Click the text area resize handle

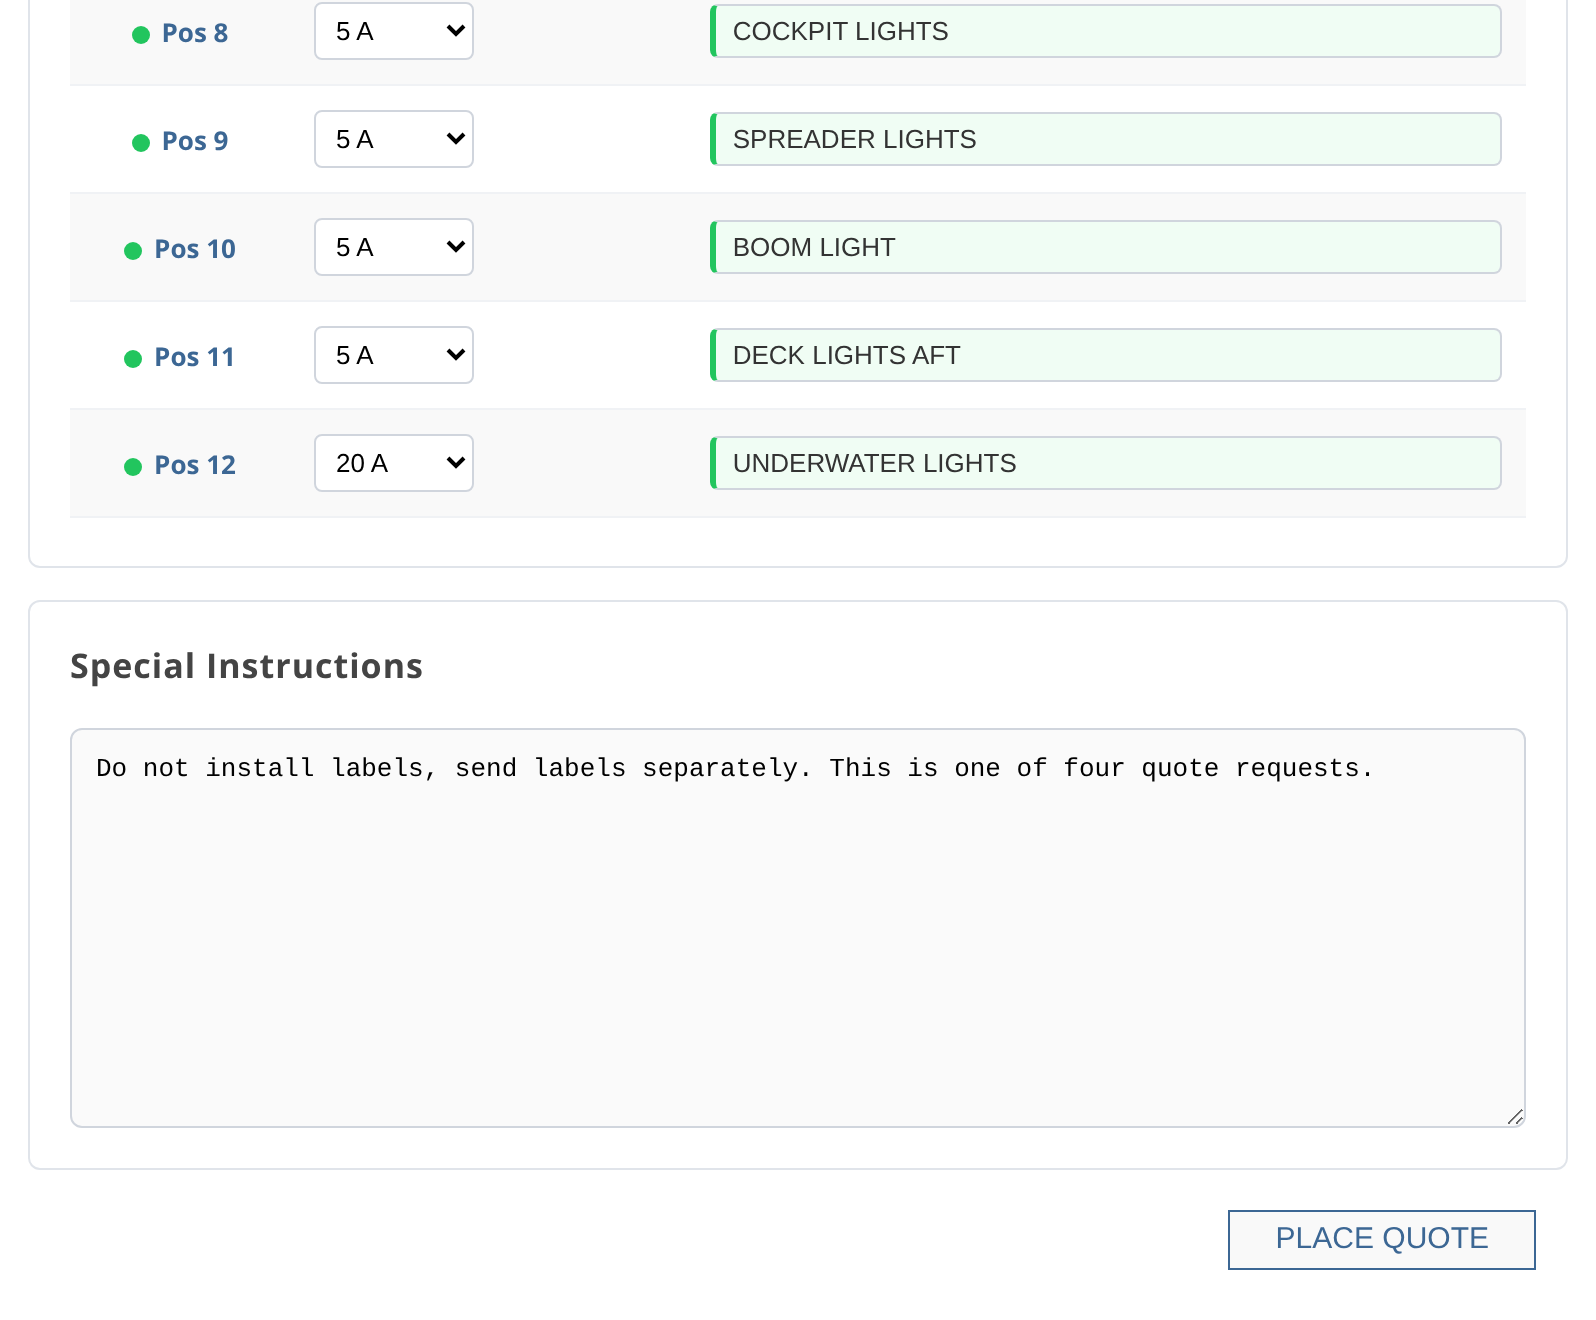click(x=1515, y=1117)
